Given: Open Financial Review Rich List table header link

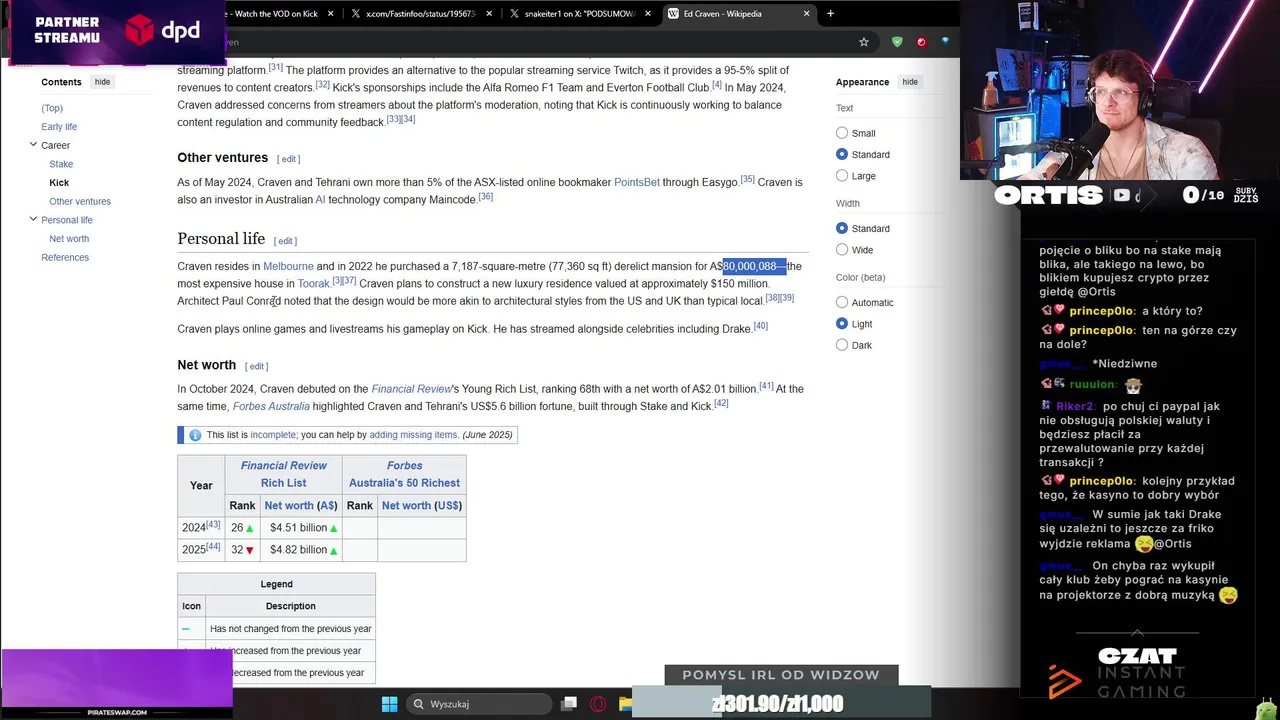Looking at the screenshot, I should click(x=284, y=474).
